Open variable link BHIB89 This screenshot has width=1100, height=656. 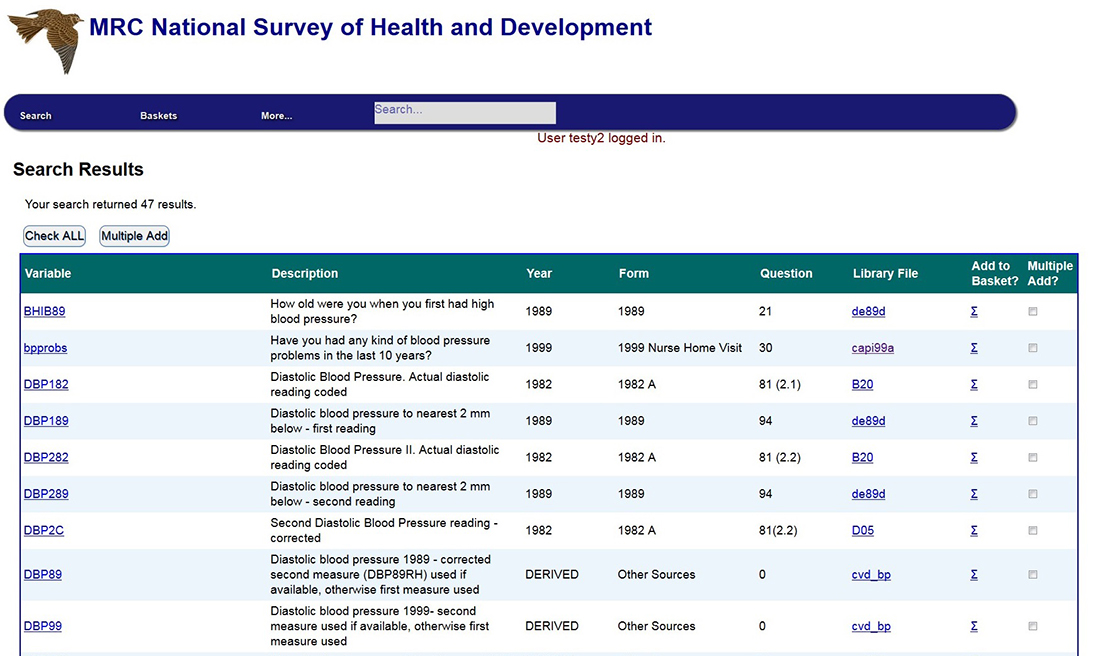pos(44,312)
